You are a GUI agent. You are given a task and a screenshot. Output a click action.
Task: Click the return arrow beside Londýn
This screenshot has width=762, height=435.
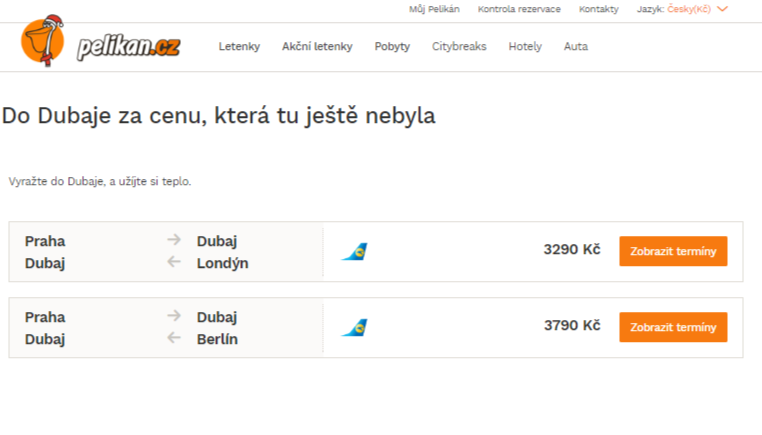174,262
